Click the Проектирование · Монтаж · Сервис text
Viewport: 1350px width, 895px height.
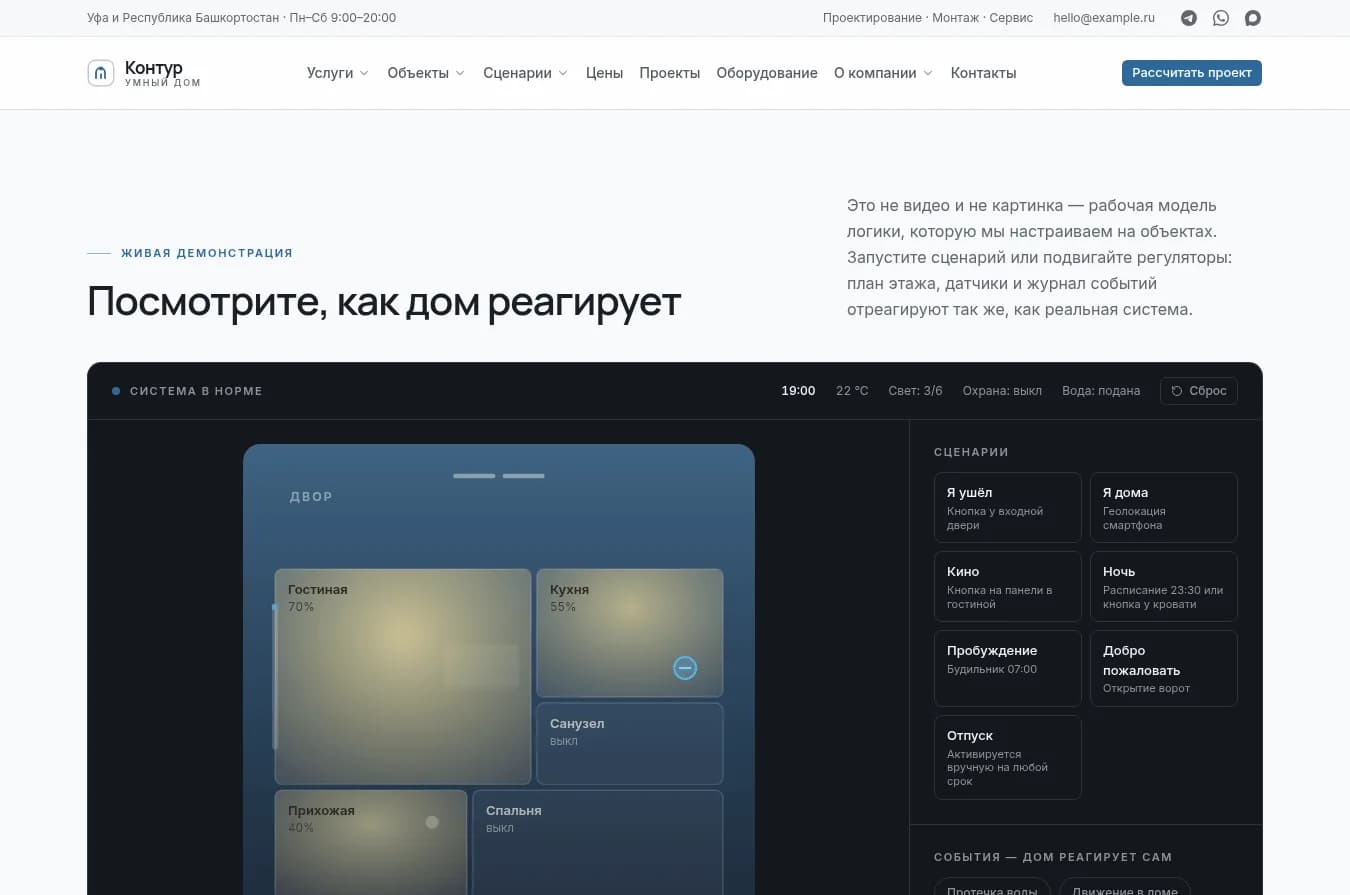tap(928, 18)
